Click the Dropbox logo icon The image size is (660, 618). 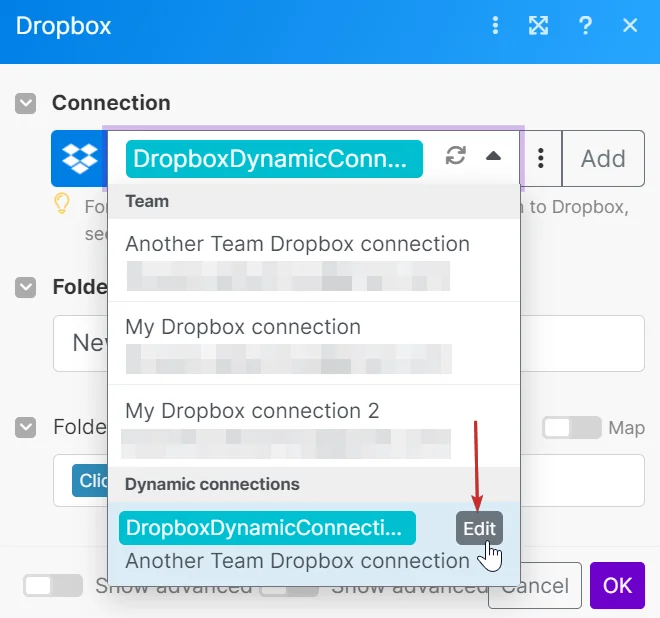(80, 158)
